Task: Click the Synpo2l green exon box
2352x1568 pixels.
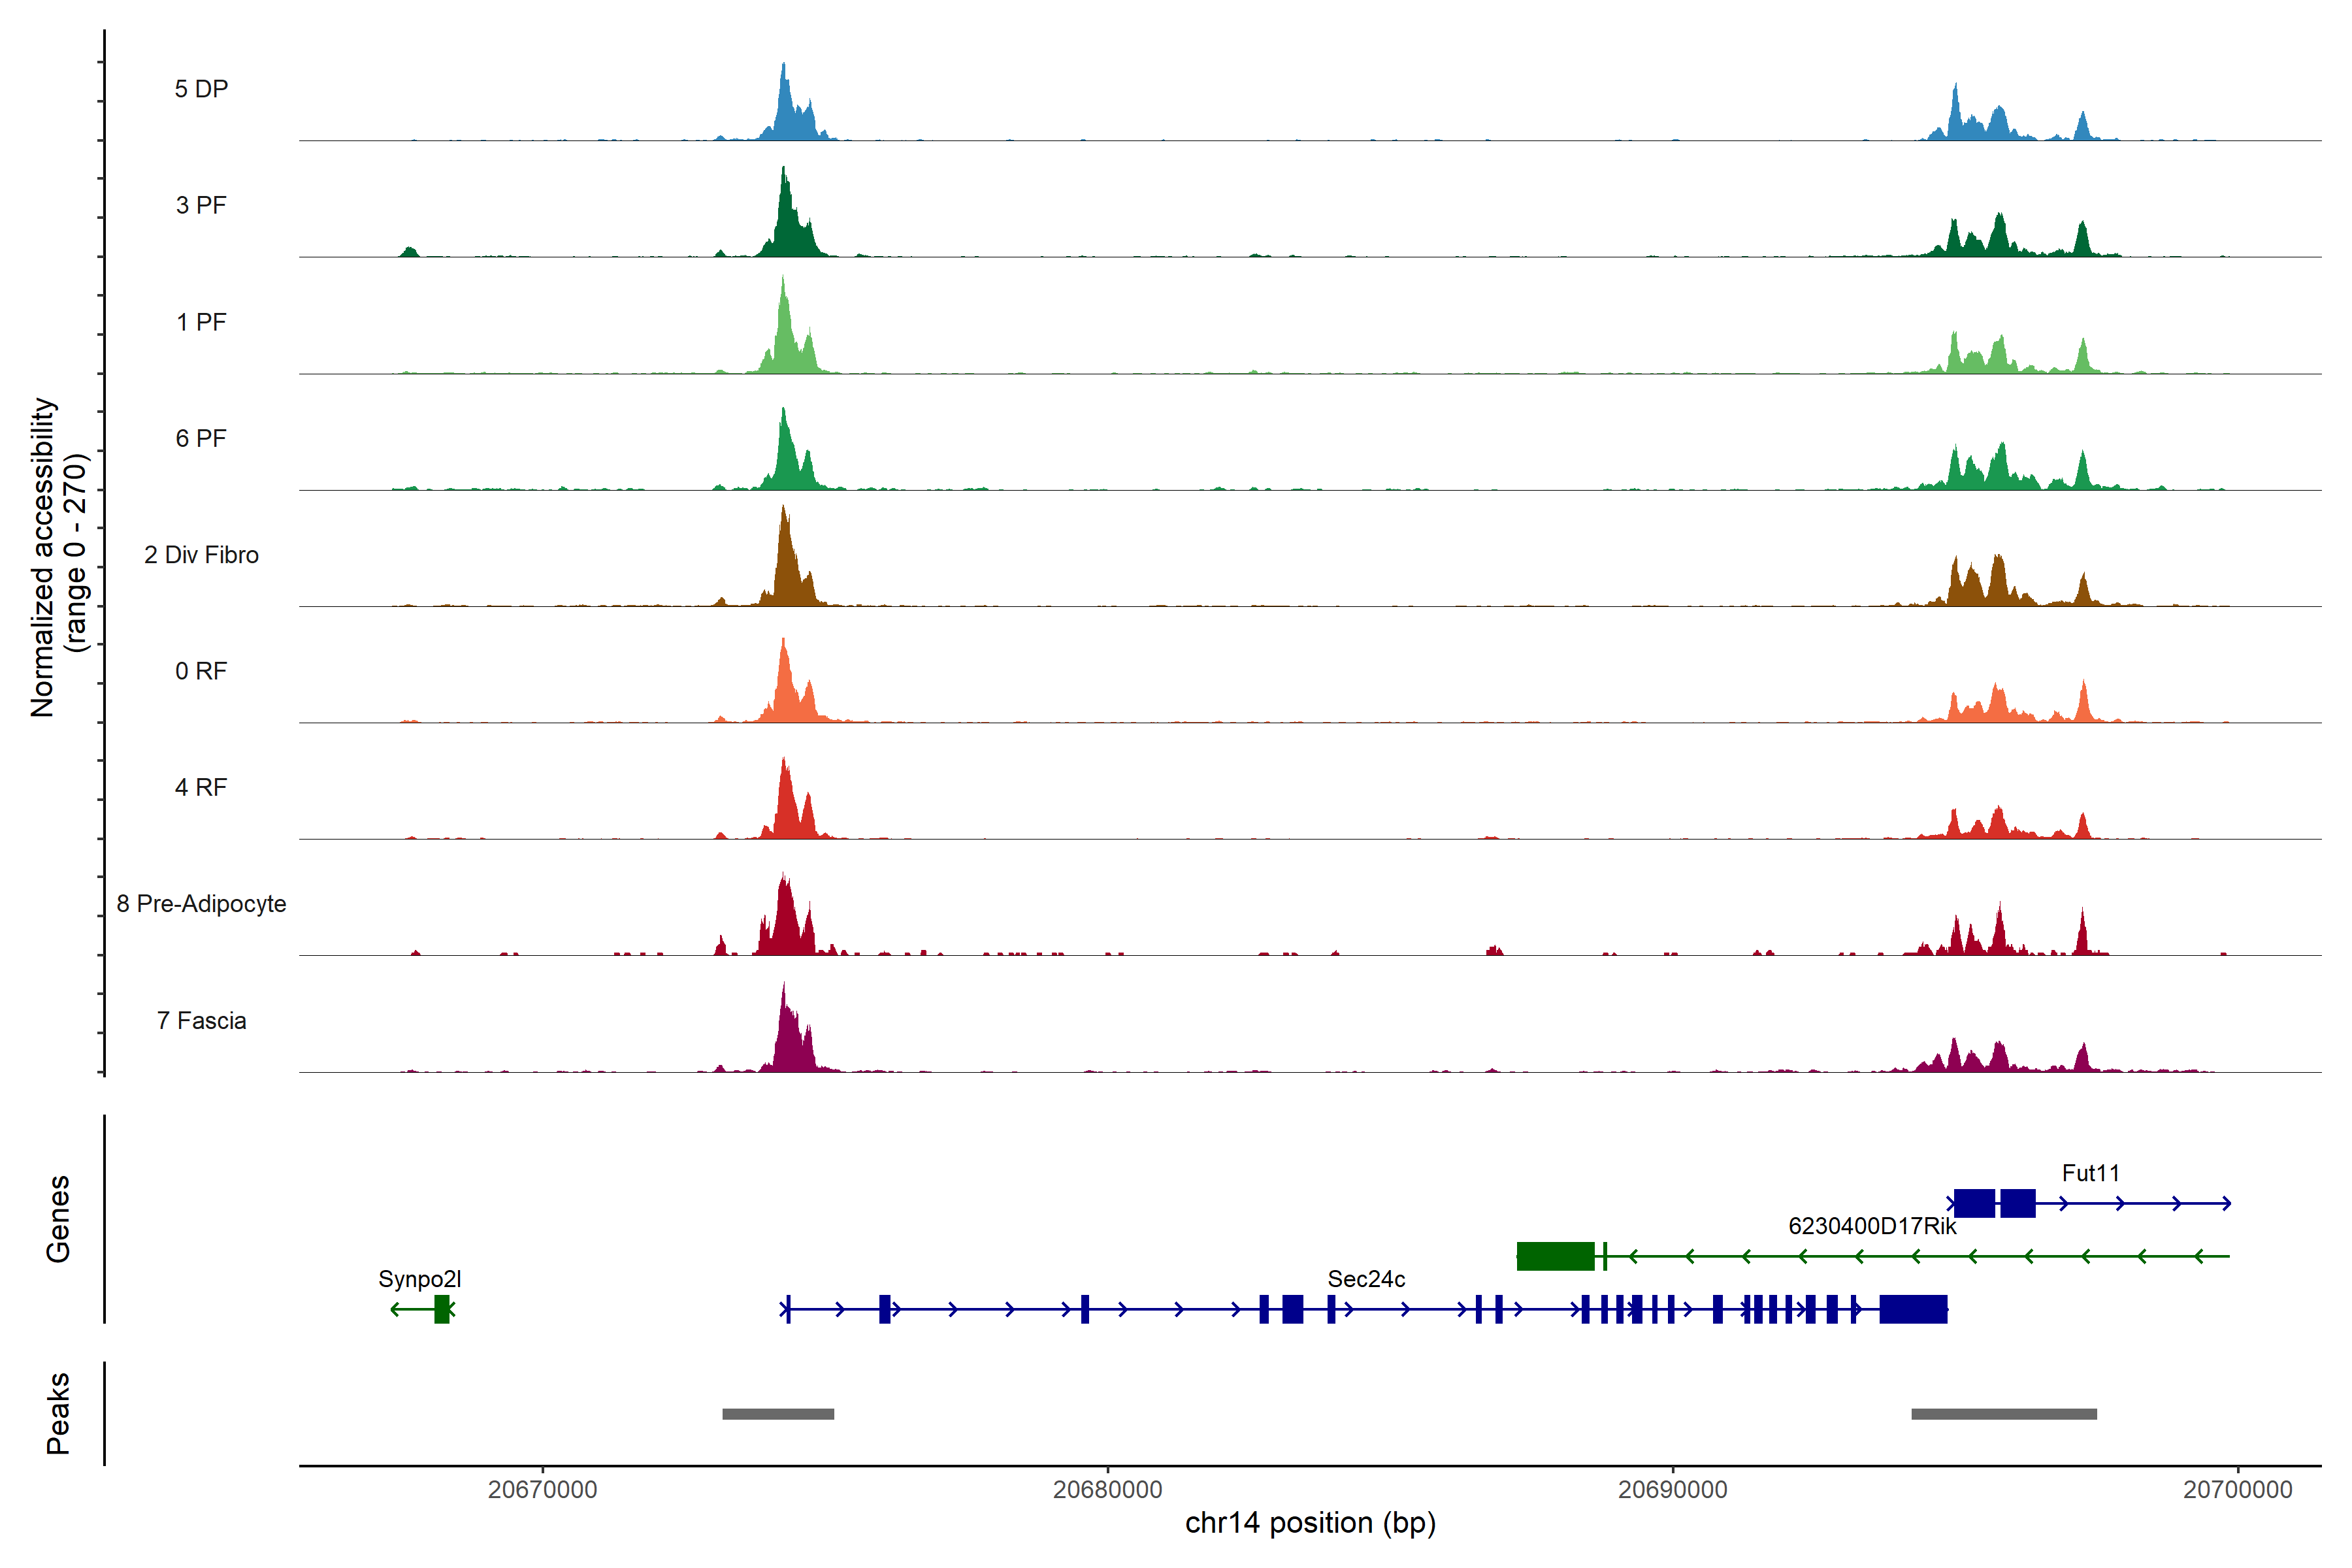Action: tap(441, 1309)
